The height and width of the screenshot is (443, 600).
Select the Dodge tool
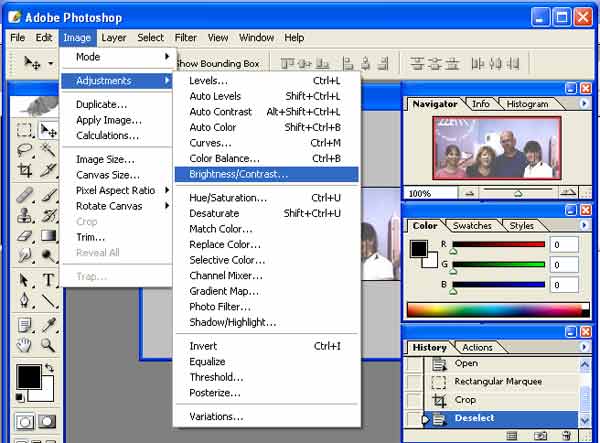48,255
